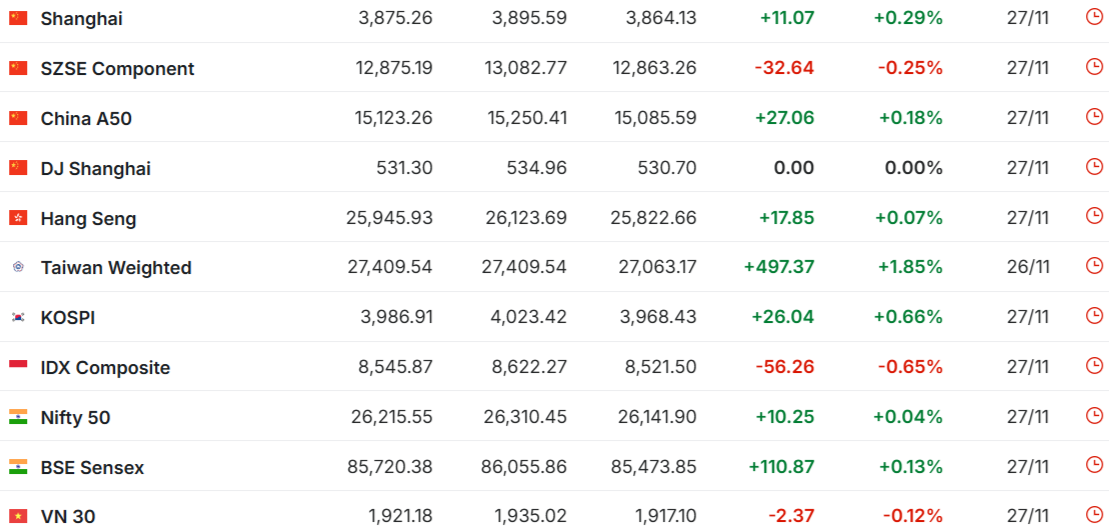This screenshot has width=1109, height=532.
Task: Click BSE Sensex clock icon
Action: click(1094, 466)
